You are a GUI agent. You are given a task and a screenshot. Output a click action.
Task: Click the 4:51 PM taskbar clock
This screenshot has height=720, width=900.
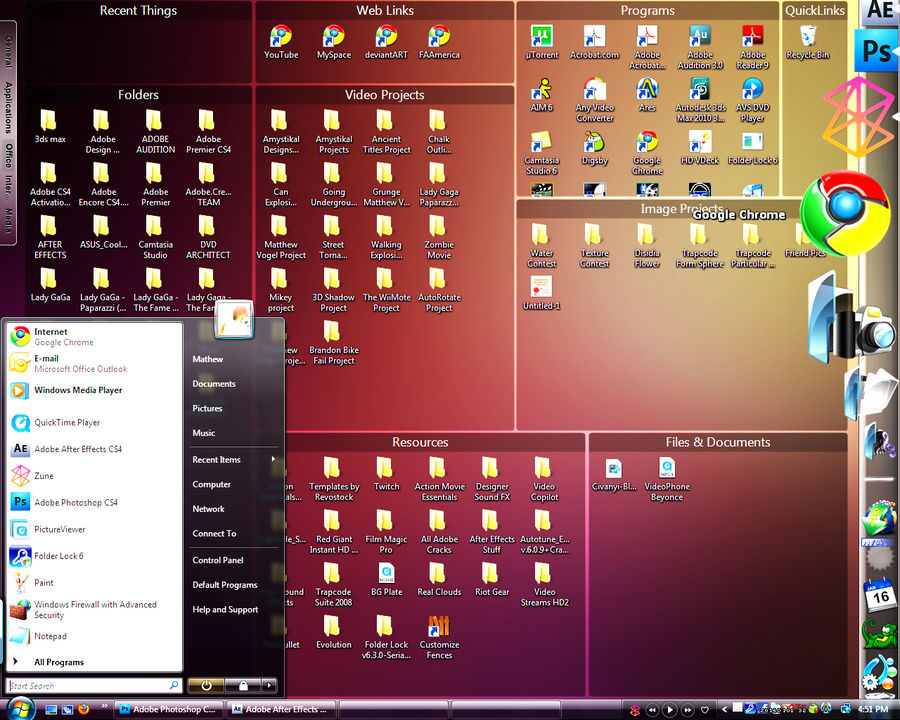(872, 710)
